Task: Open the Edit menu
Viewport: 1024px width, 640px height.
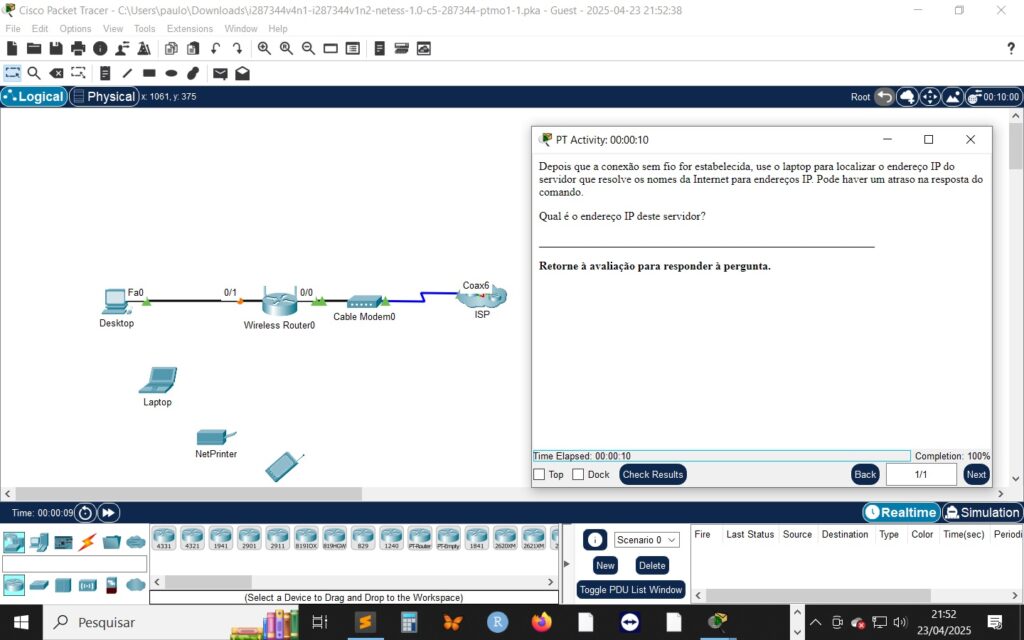Action: pos(40,29)
